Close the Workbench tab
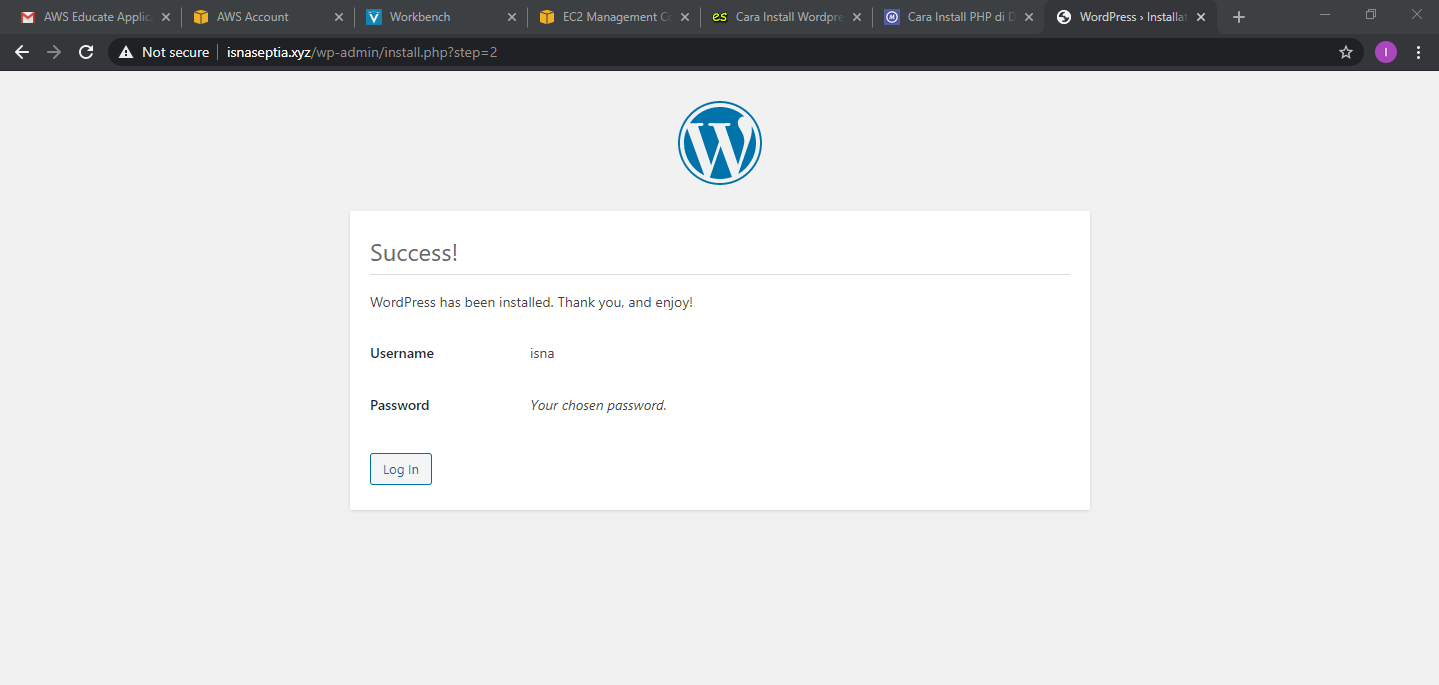Screen dimensions: 1439x685 point(512,17)
